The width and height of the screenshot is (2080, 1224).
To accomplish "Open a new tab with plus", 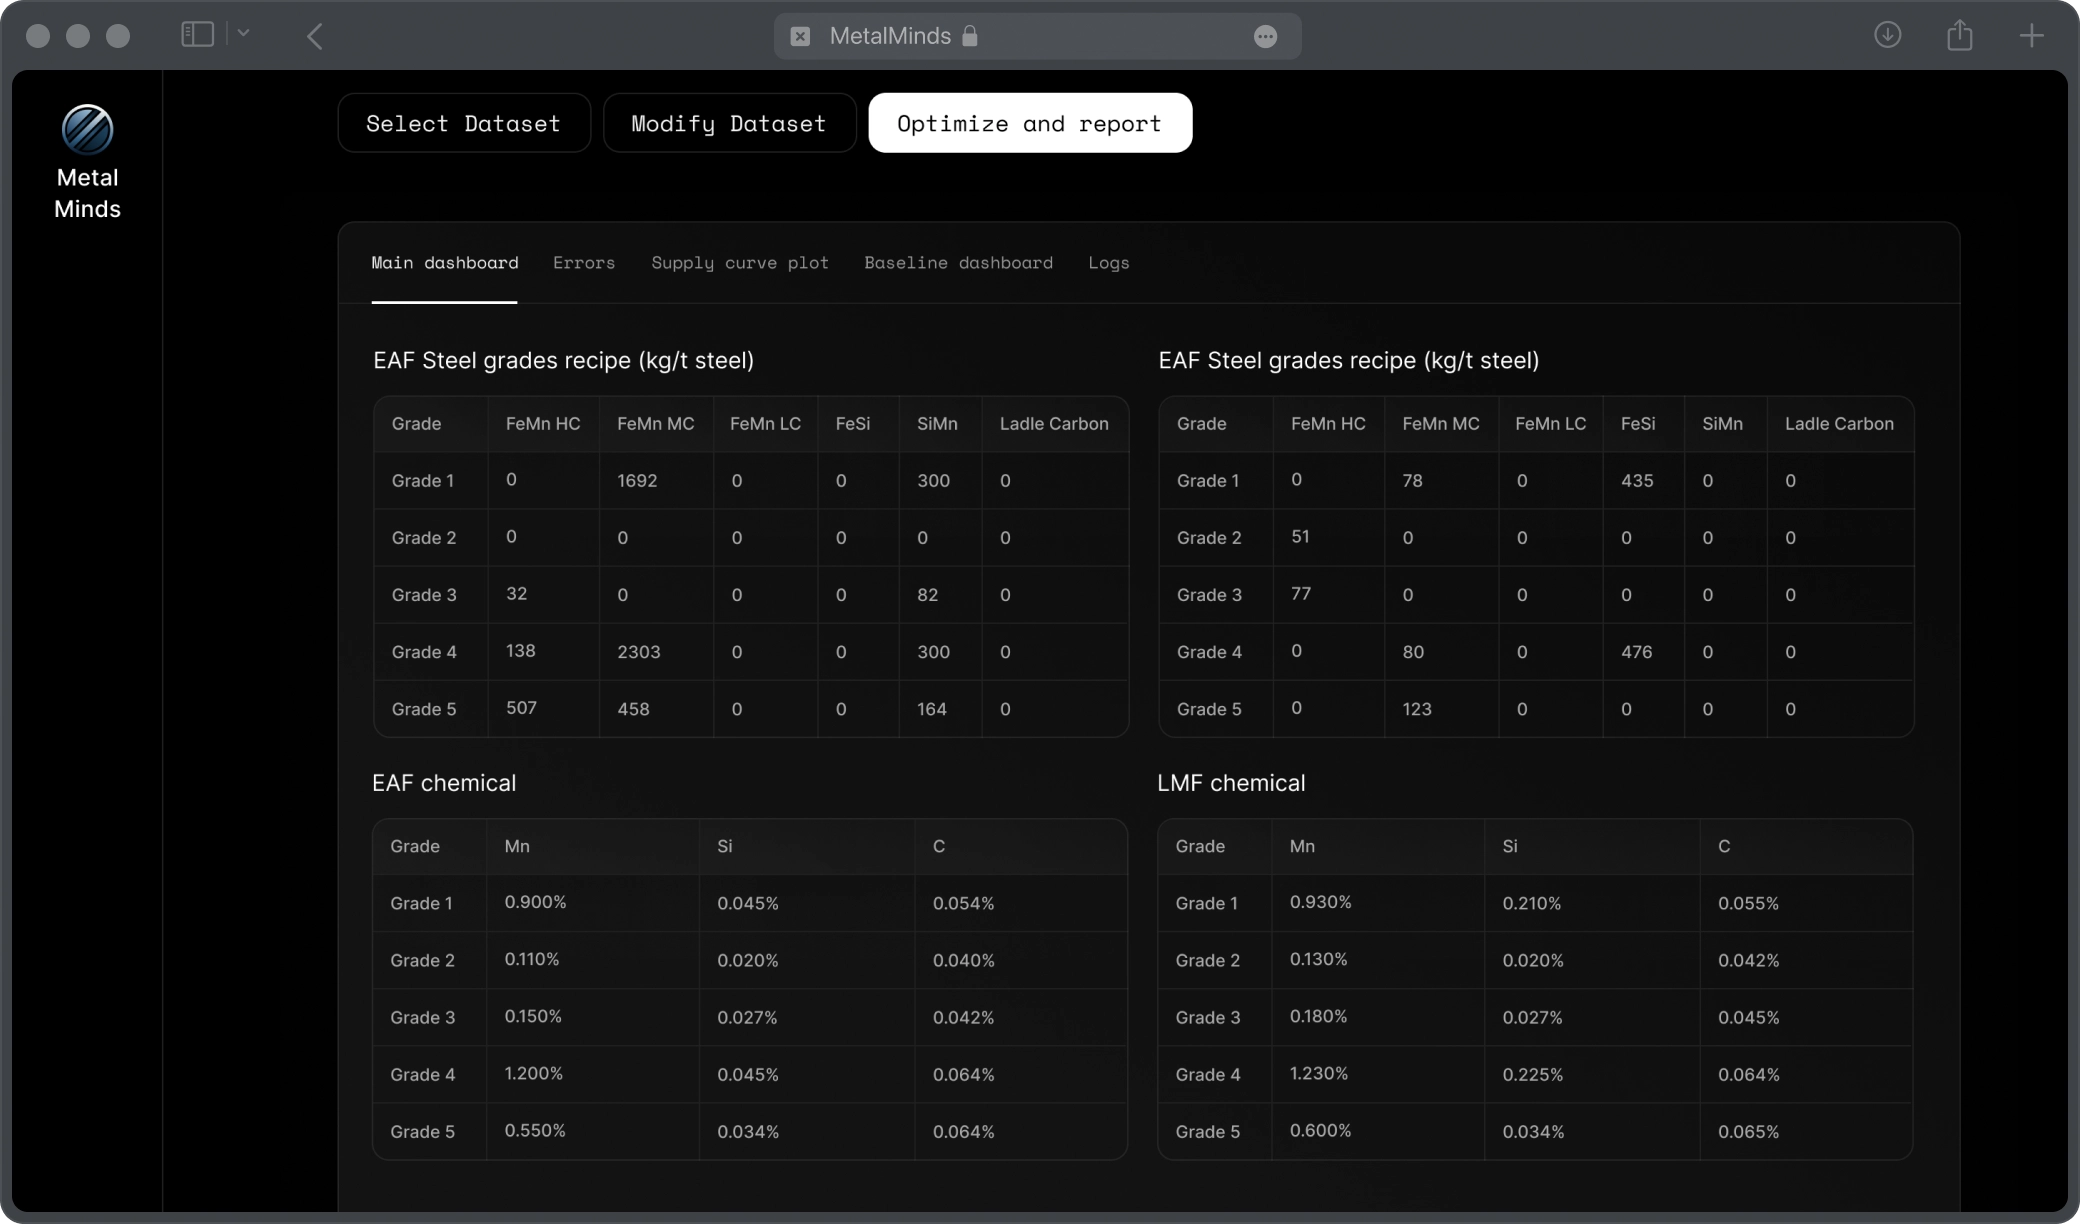I will click(2031, 36).
